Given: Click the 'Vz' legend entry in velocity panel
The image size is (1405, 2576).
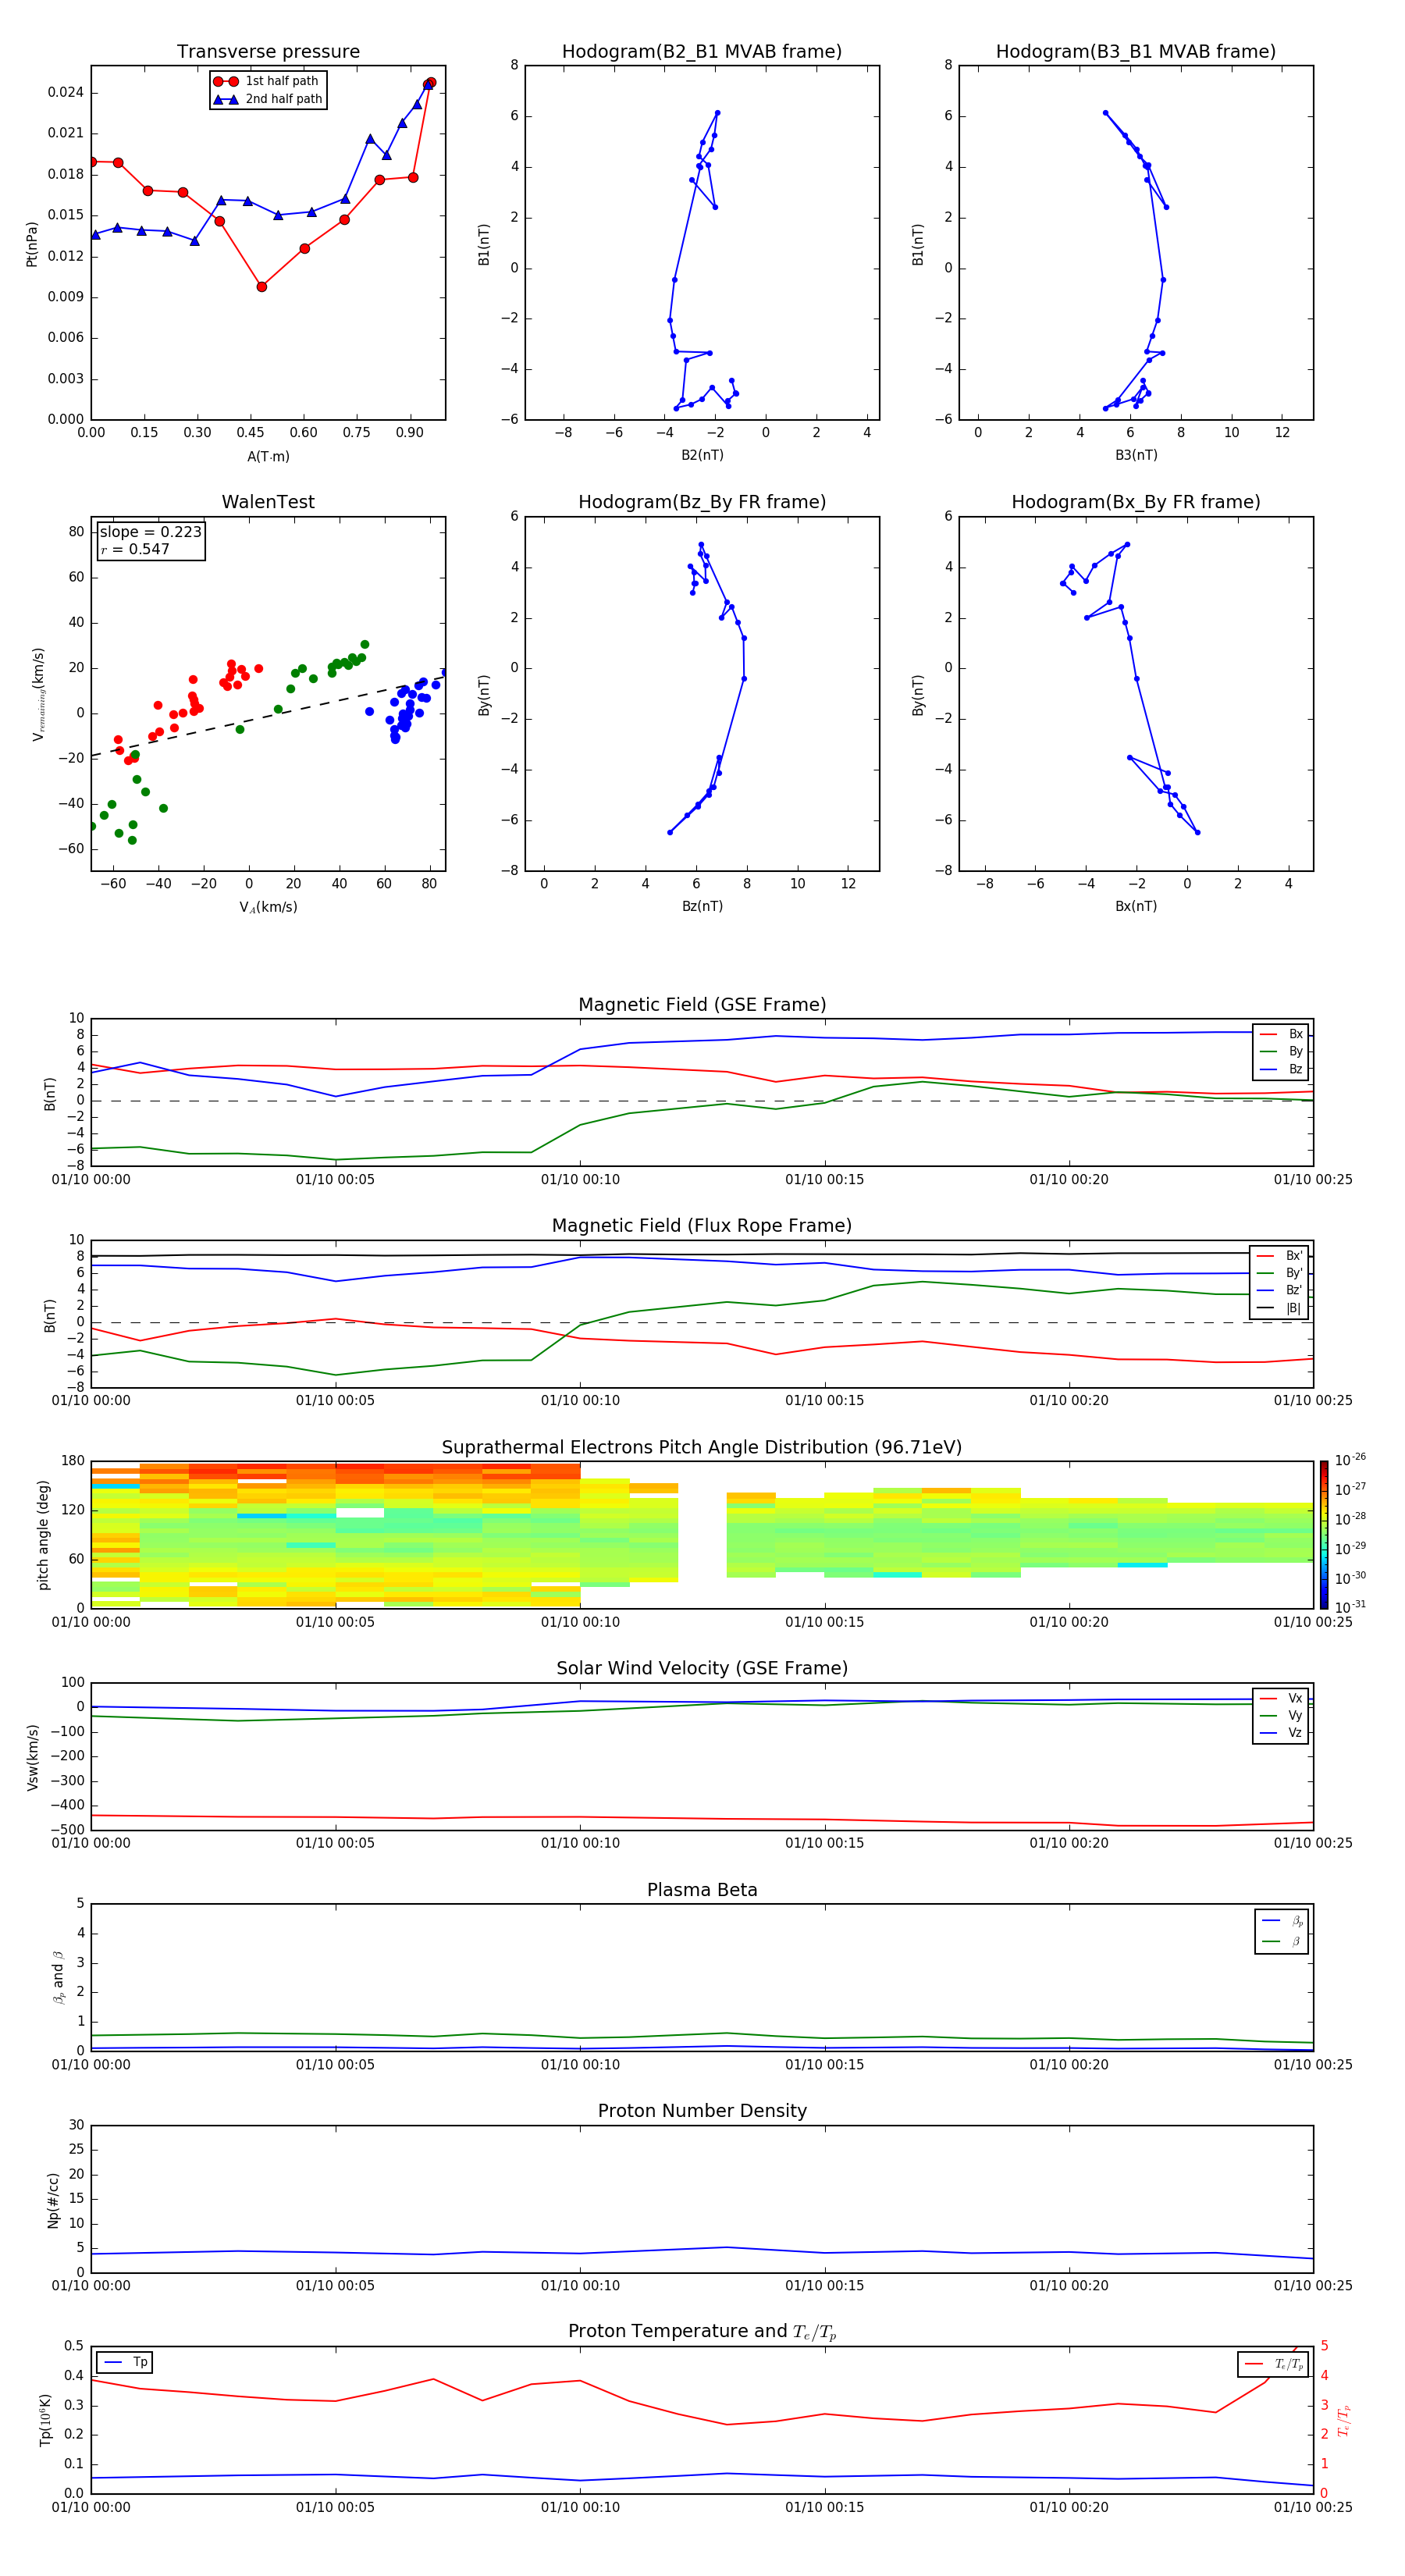Looking at the screenshot, I should [x=1282, y=1733].
